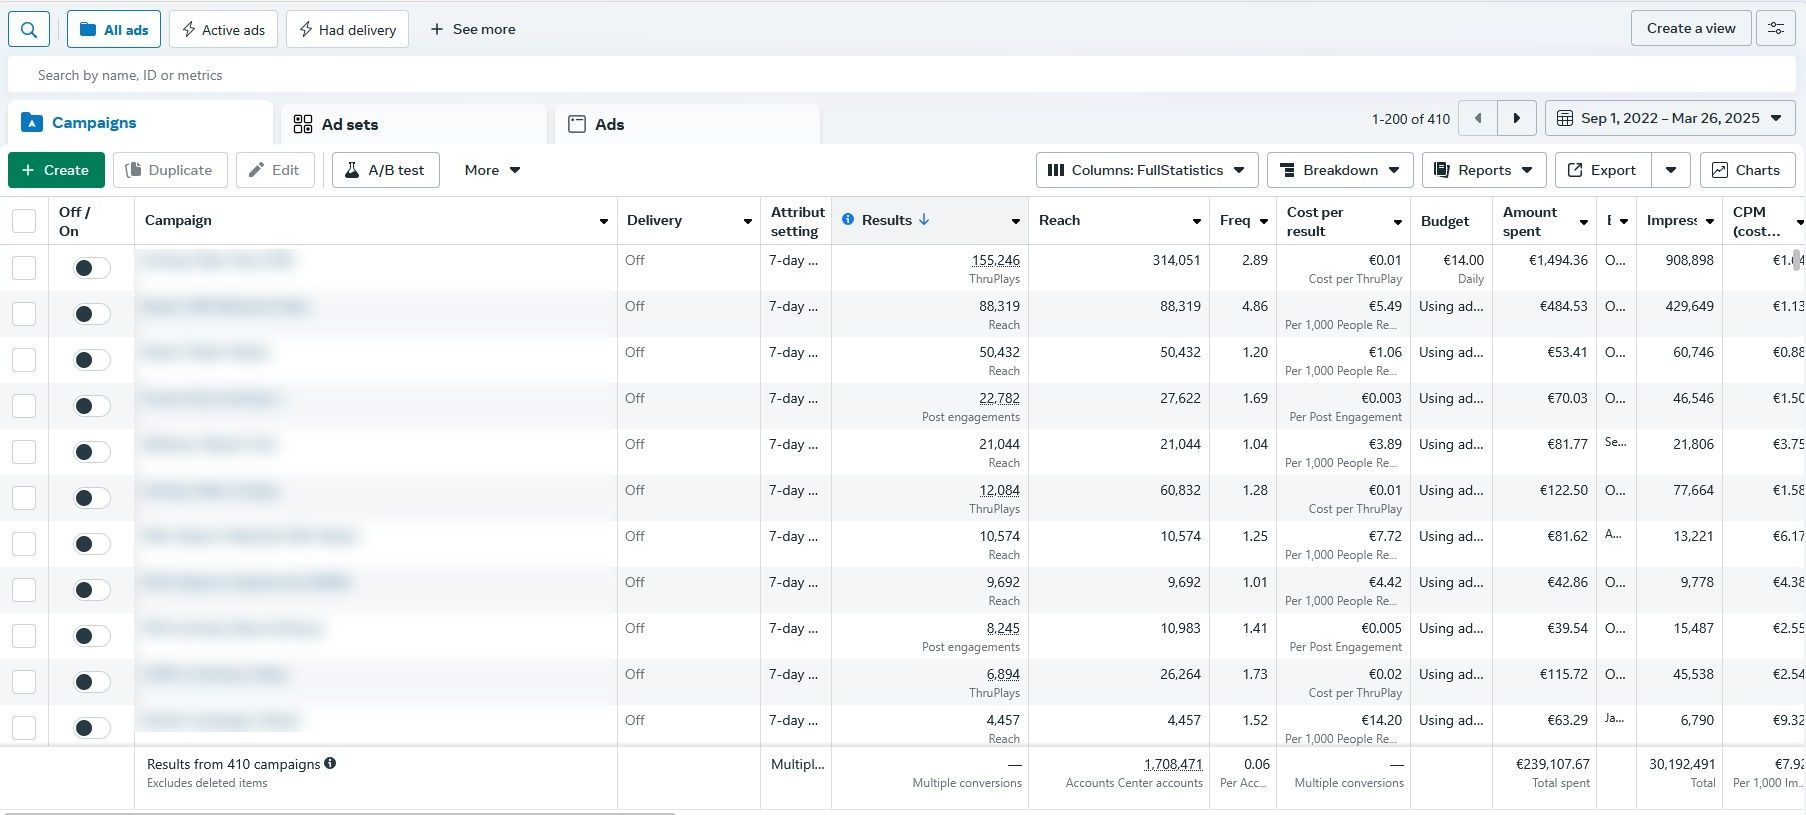Open the Breakdown dropdown
Image resolution: width=1806 pixels, height=815 pixels.
point(1340,170)
